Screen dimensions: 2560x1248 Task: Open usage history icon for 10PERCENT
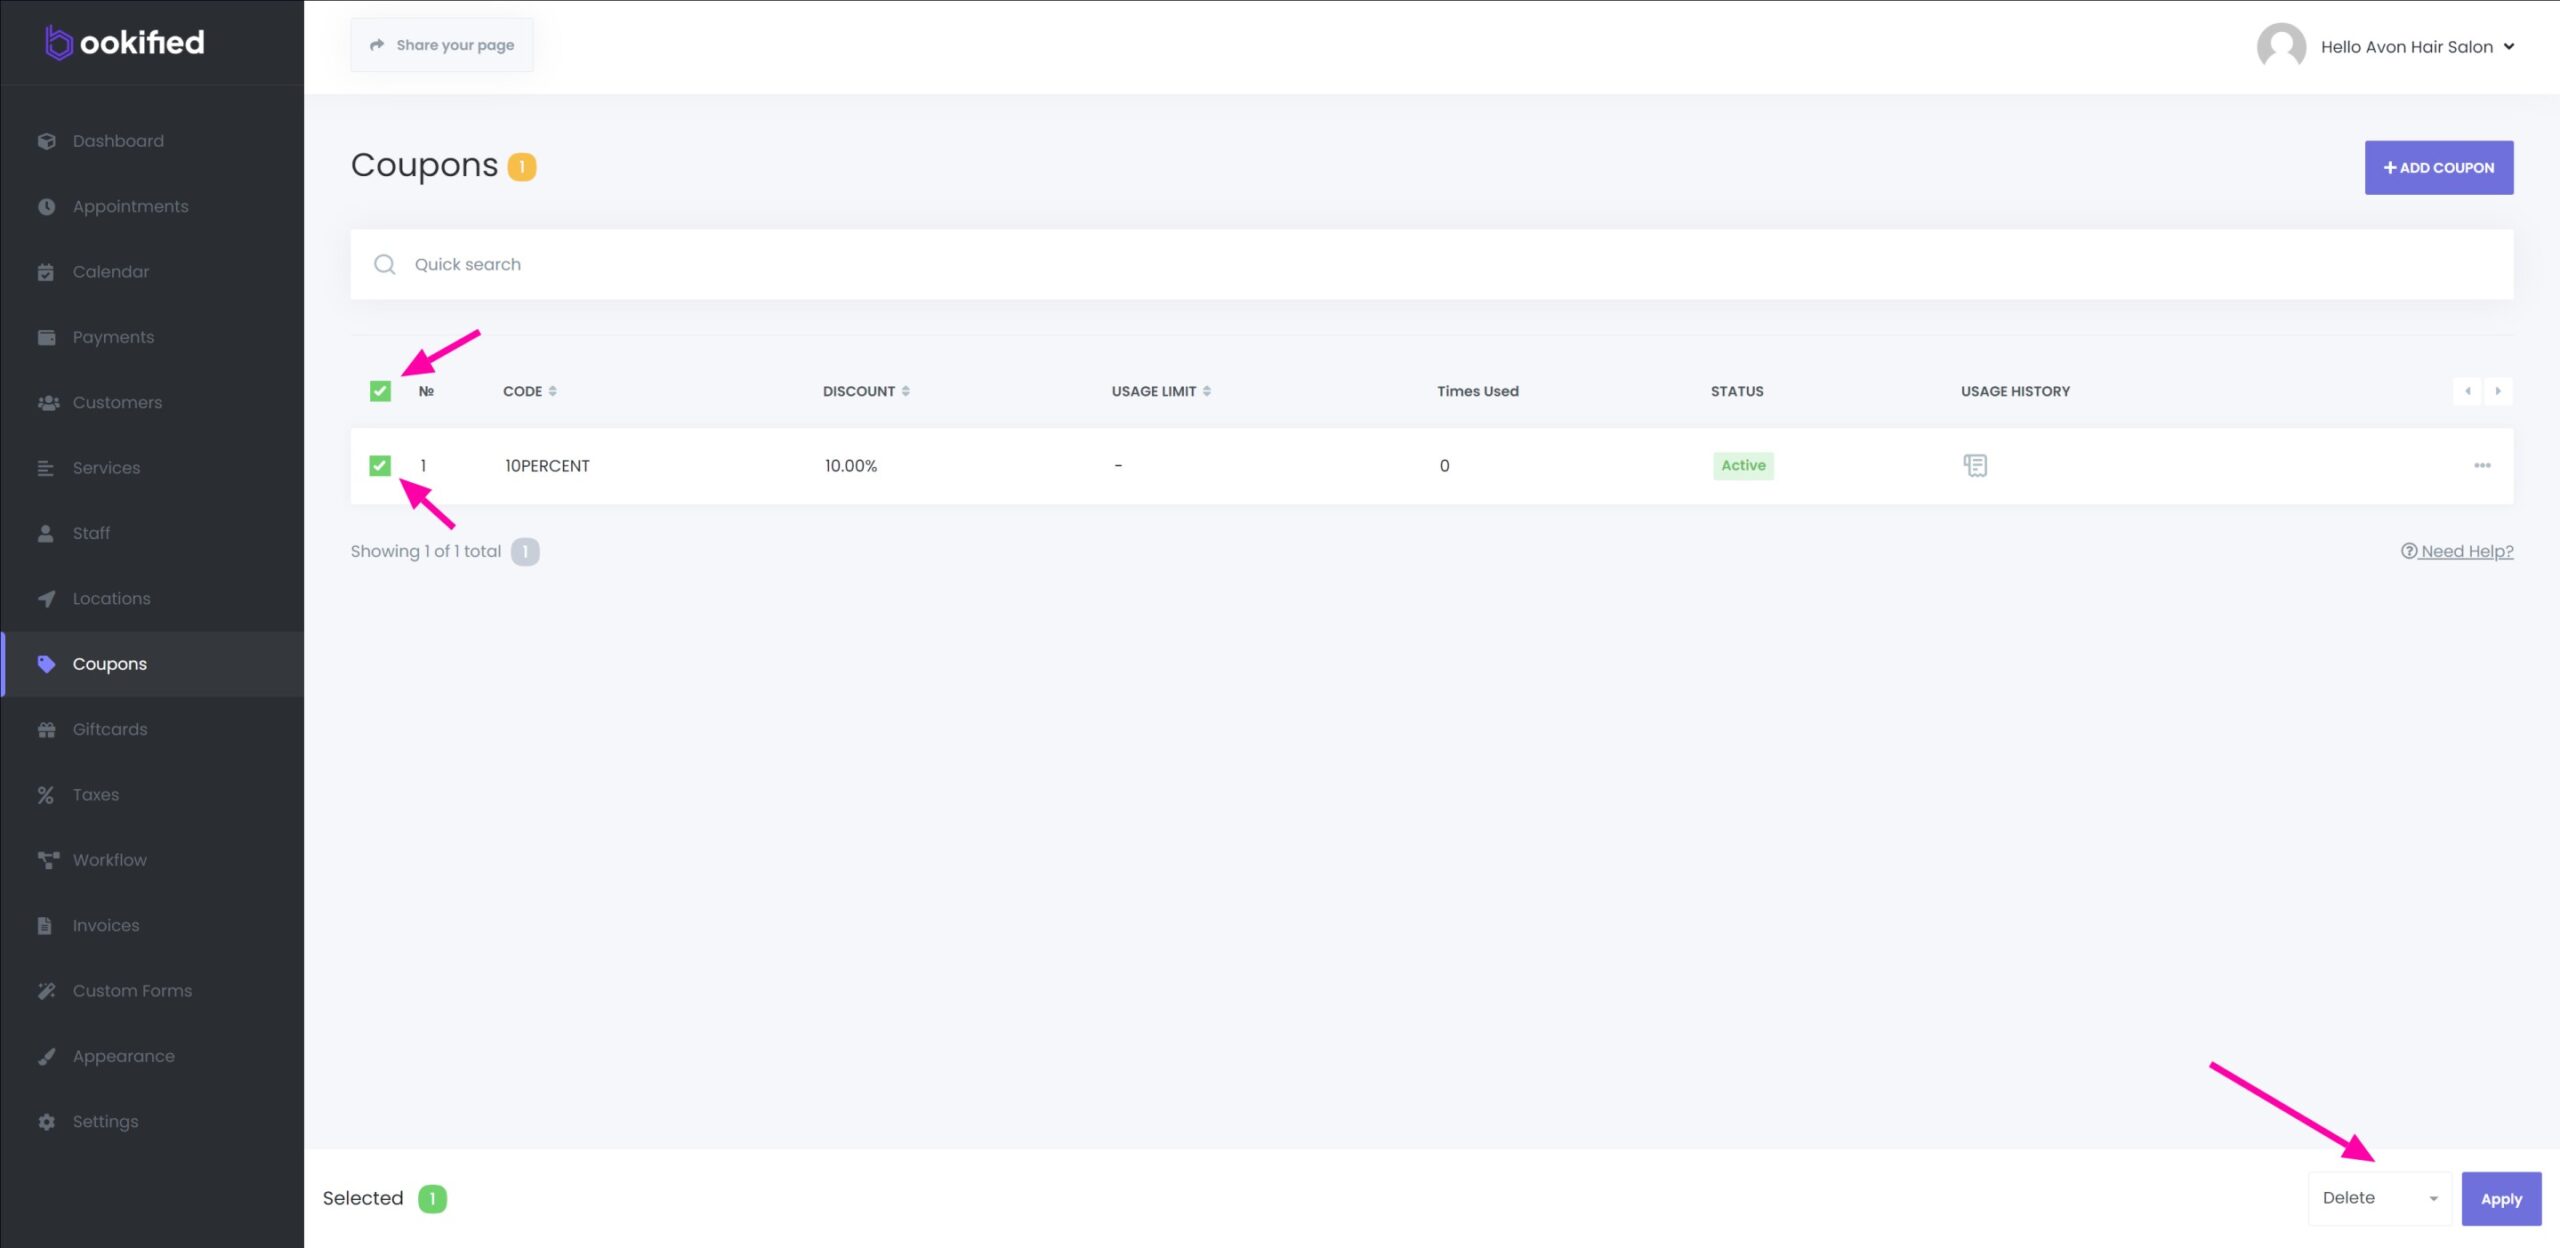pyautogui.click(x=1974, y=465)
